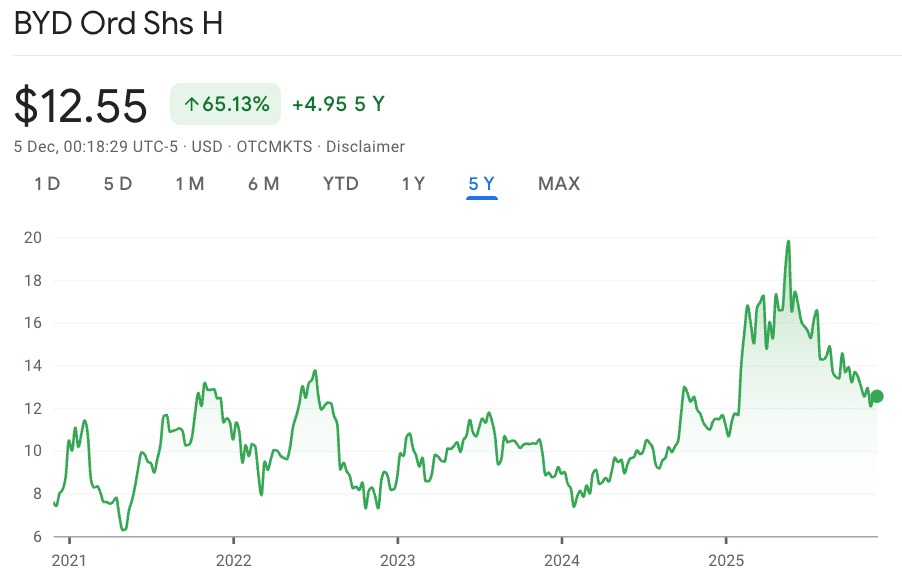Click the $12.55 price display
902x582 pixels.
point(80,103)
